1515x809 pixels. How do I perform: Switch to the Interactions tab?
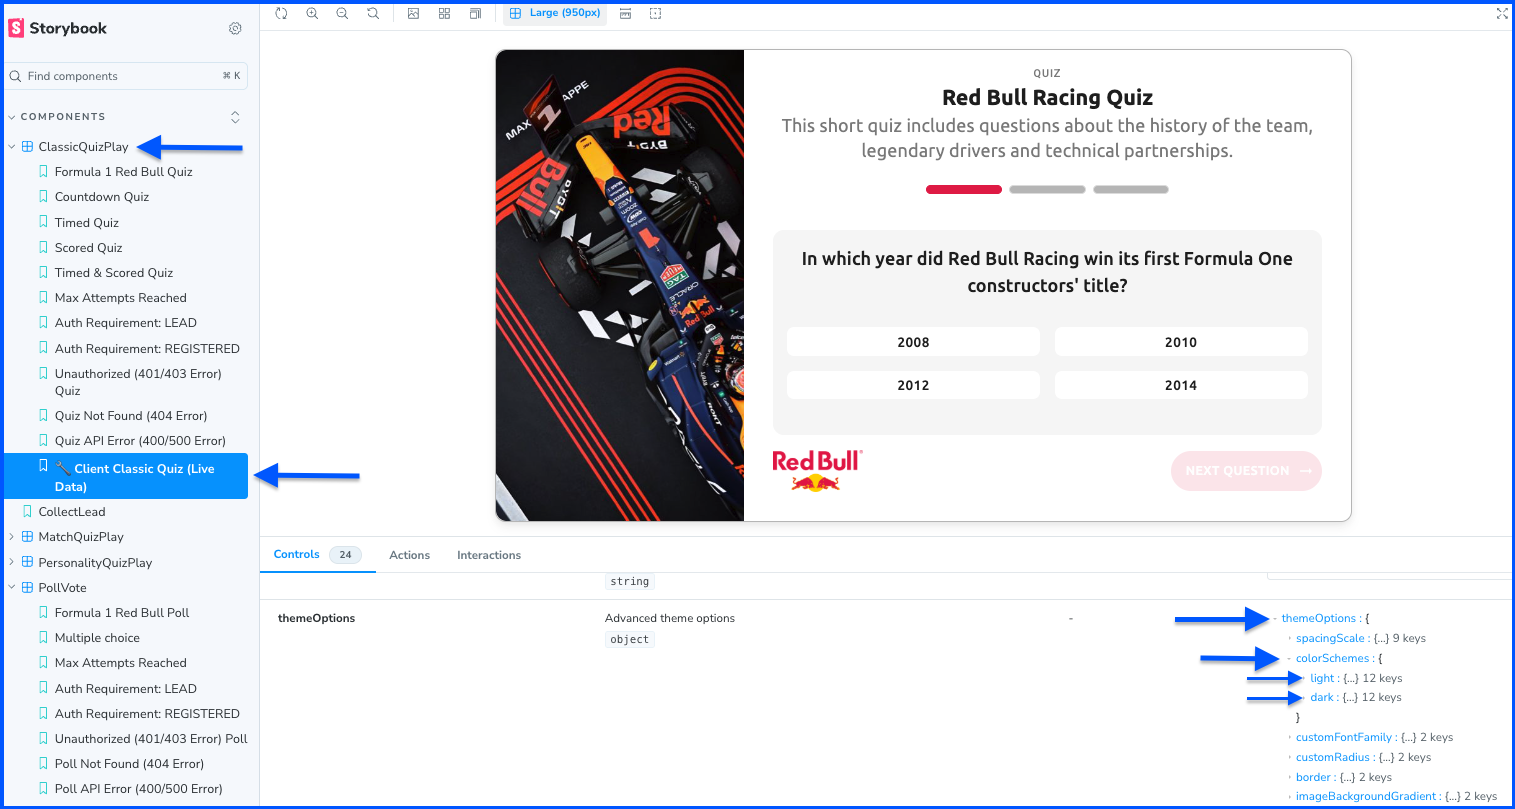pyautogui.click(x=489, y=555)
